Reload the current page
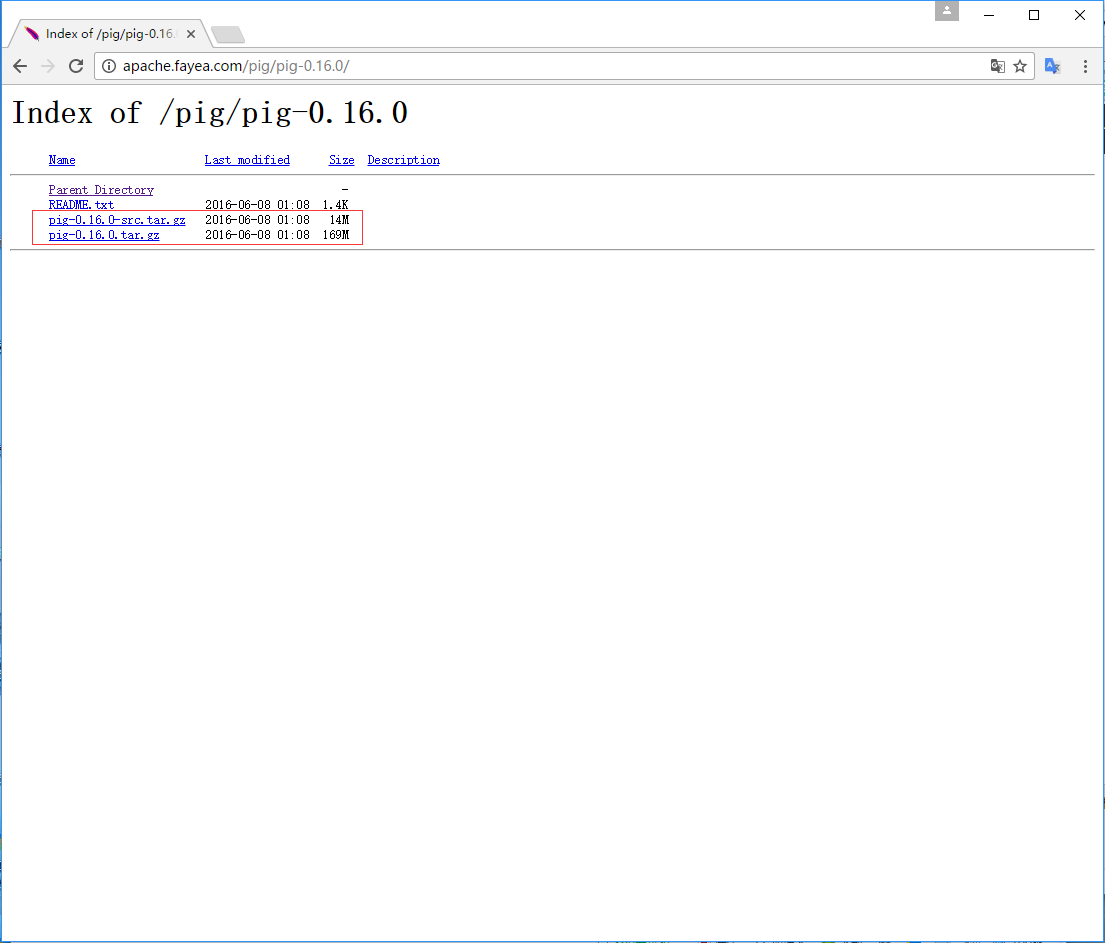The width and height of the screenshot is (1105, 943). coord(76,66)
